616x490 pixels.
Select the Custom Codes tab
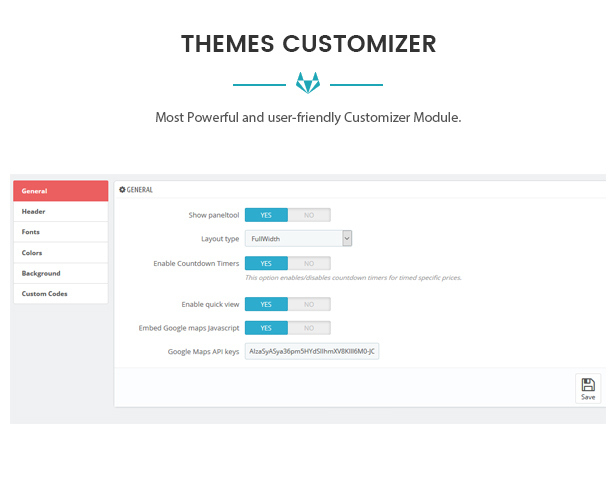coord(60,294)
